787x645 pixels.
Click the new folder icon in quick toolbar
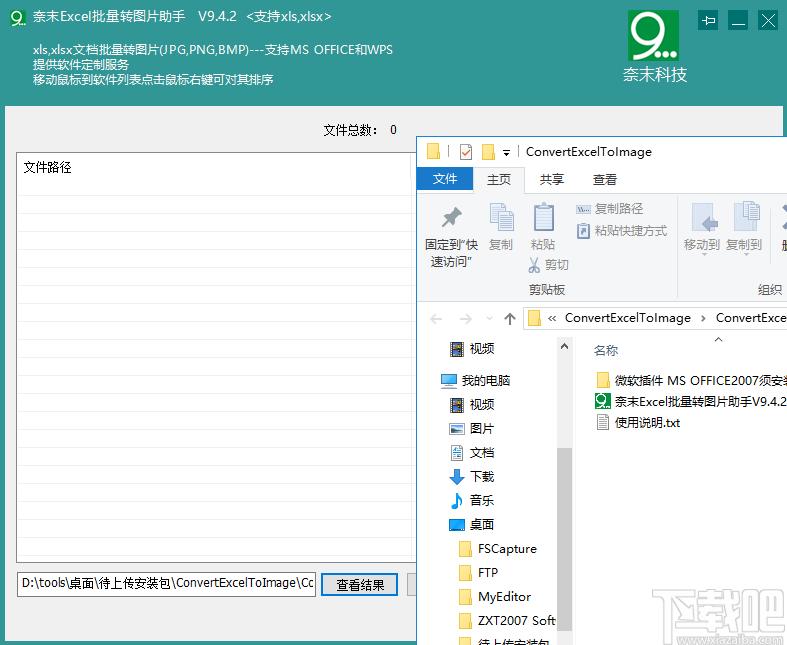coord(488,151)
